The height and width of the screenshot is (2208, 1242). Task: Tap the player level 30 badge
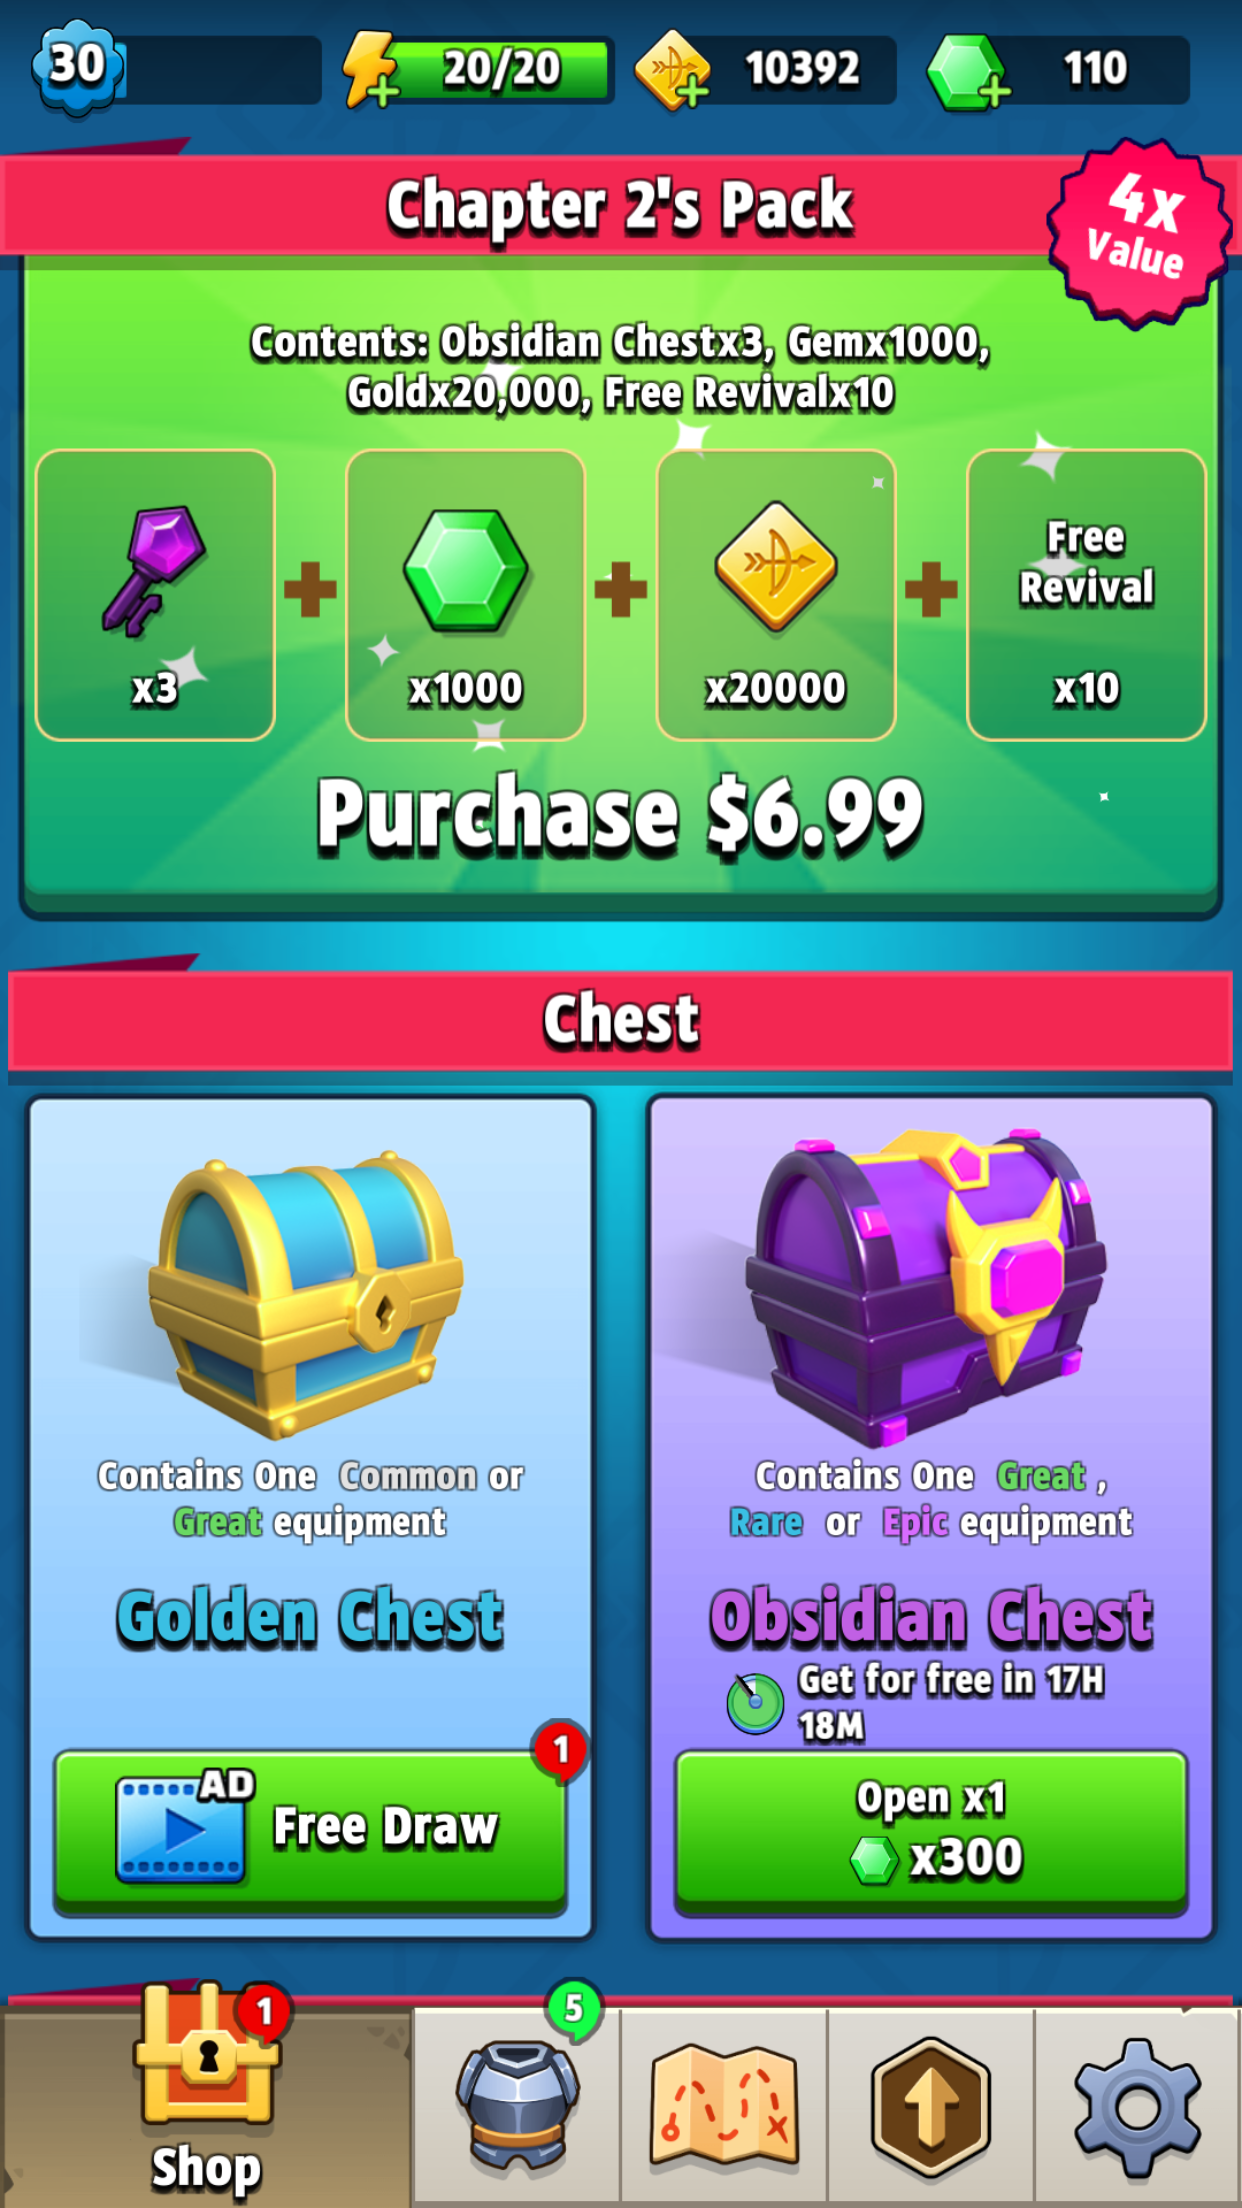tap(78, 66)
